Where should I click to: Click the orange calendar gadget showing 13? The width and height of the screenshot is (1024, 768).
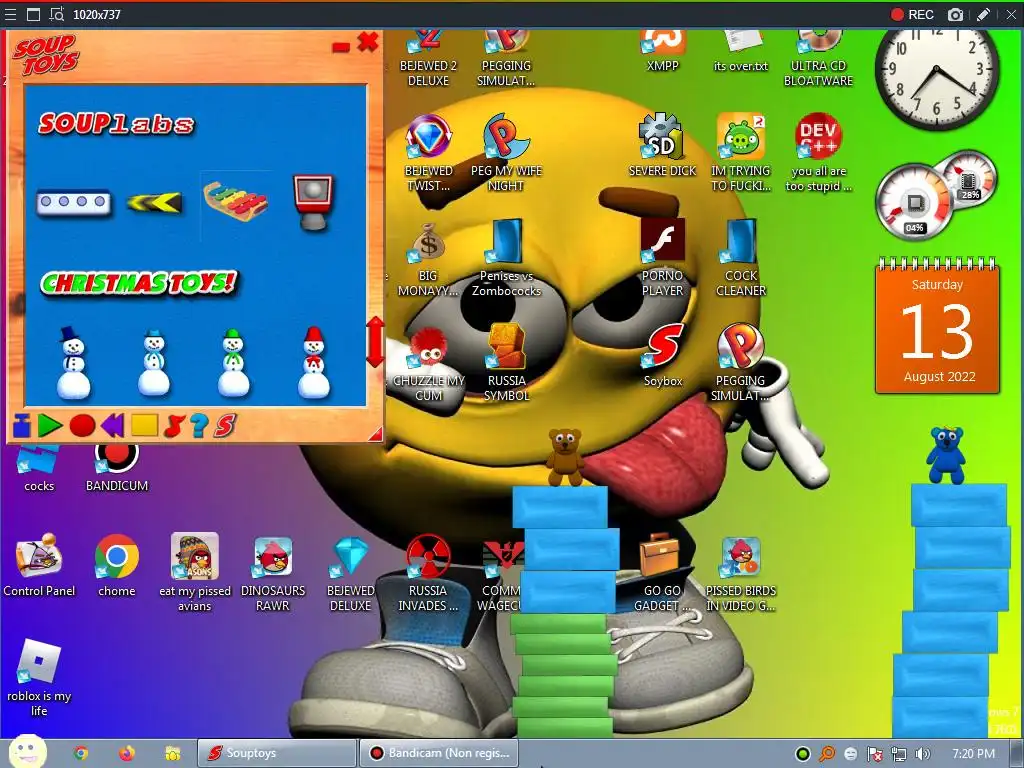tap(937, 327)
